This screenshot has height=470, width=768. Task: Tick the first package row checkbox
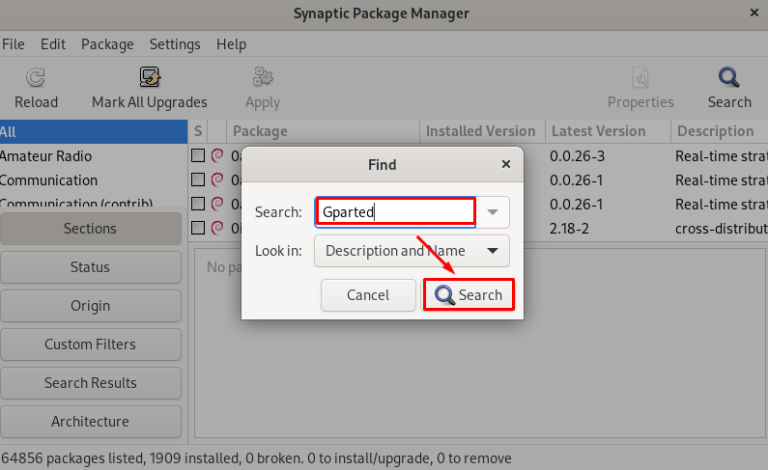pyautogui.click(x=198, y=156)
